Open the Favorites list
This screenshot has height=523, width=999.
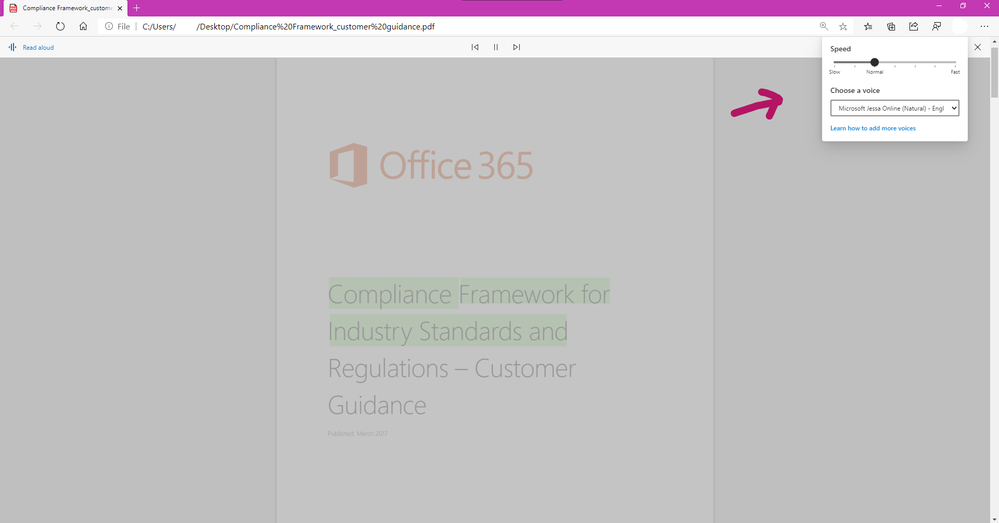pyautogui.click(x=868, y=27)
